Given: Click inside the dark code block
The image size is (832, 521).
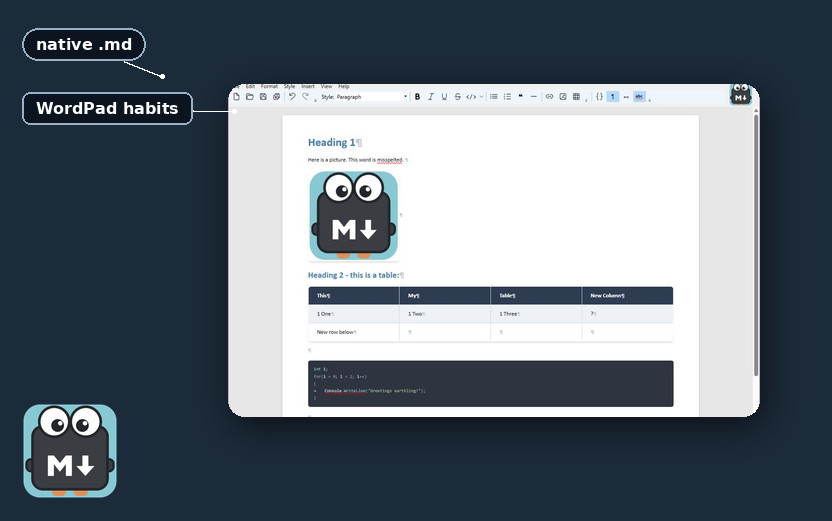Looking at the screenshot, I should tap(491, 384).
